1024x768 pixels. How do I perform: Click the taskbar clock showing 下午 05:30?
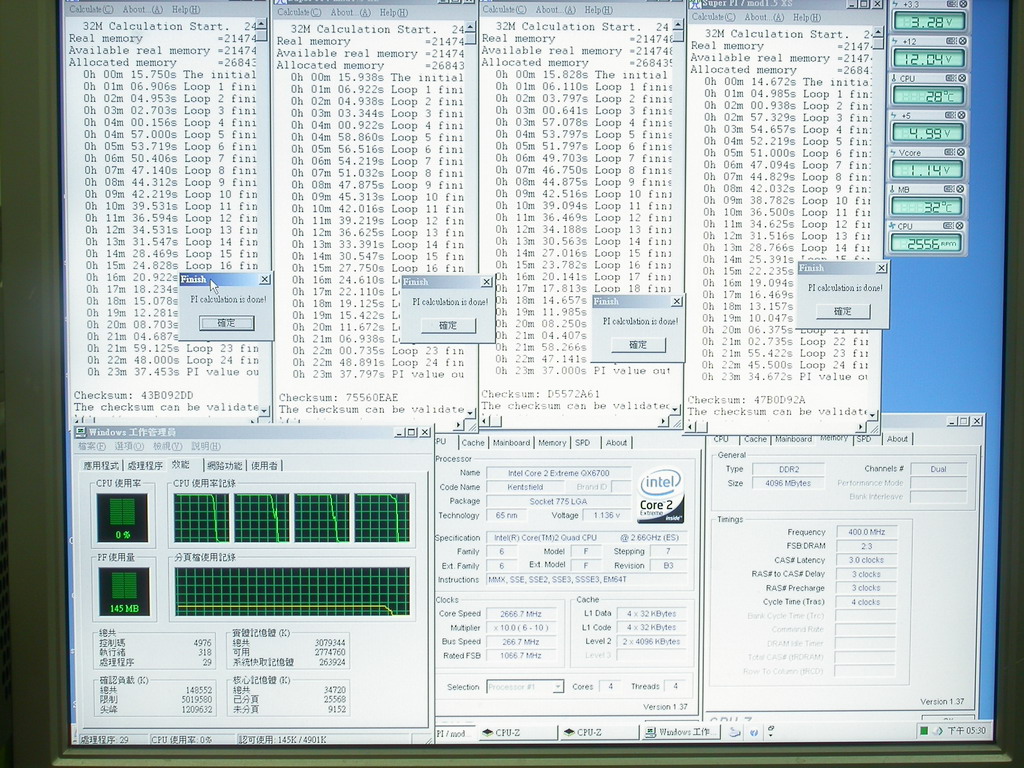[x=967, y=731]
